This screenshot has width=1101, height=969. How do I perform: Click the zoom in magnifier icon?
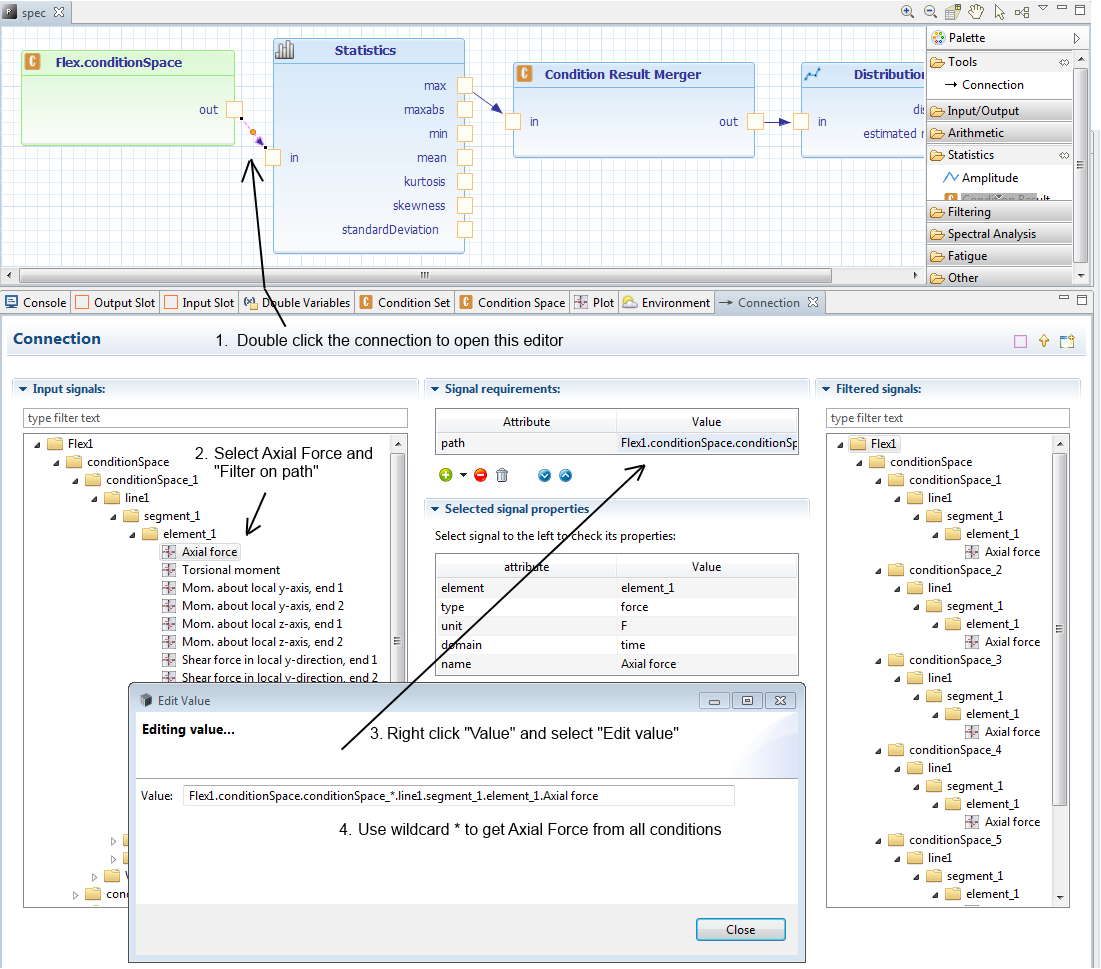click(x=908, y=12)
